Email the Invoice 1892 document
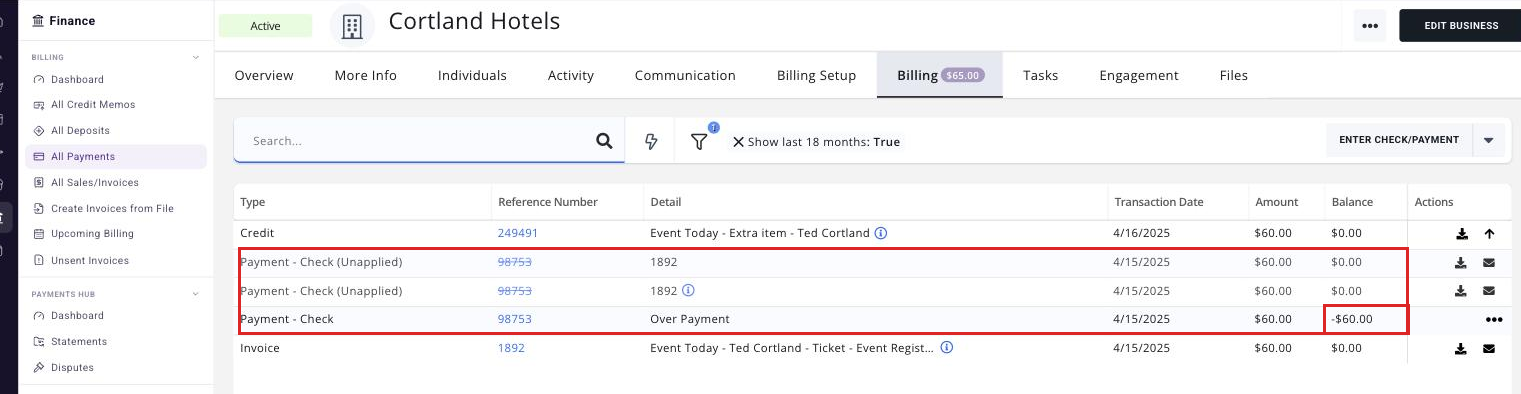 click(1489, 349)
